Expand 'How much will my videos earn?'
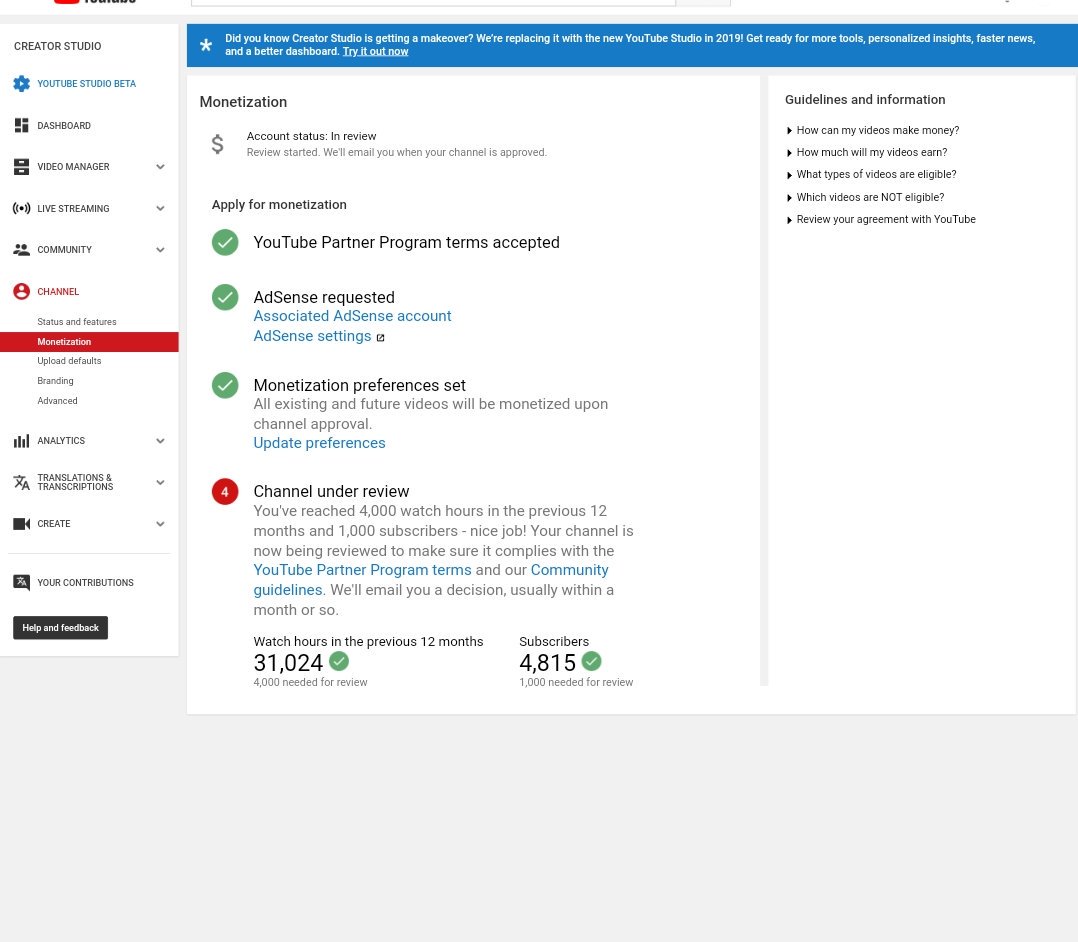Image resolution: width=1078 pixels, height=942 pixels. tap(867, 152)
